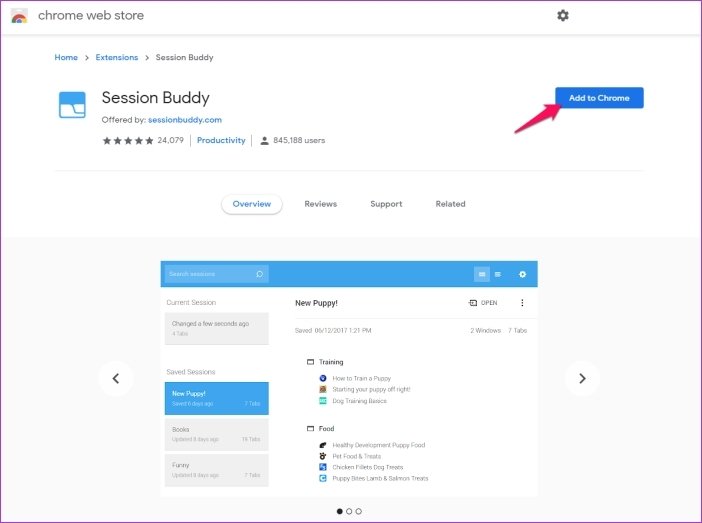This screenshot has height=523, width=702.
Task: Open settings via the gear icon
Action: [563, 16]
